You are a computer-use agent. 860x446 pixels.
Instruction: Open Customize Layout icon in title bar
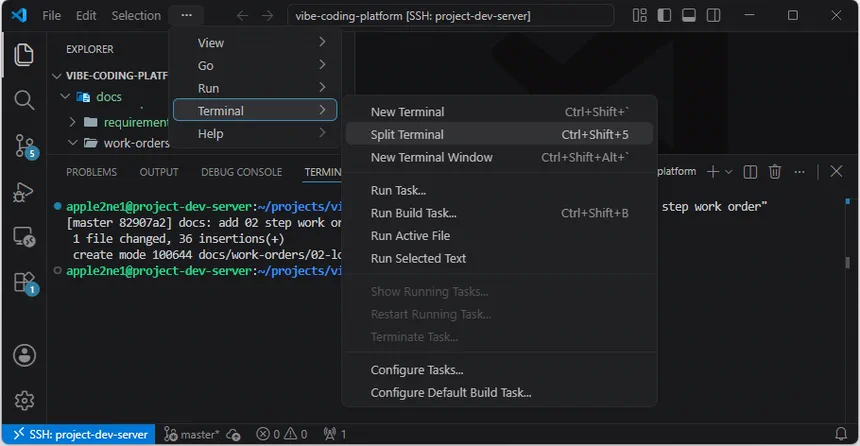coord(640,15)
